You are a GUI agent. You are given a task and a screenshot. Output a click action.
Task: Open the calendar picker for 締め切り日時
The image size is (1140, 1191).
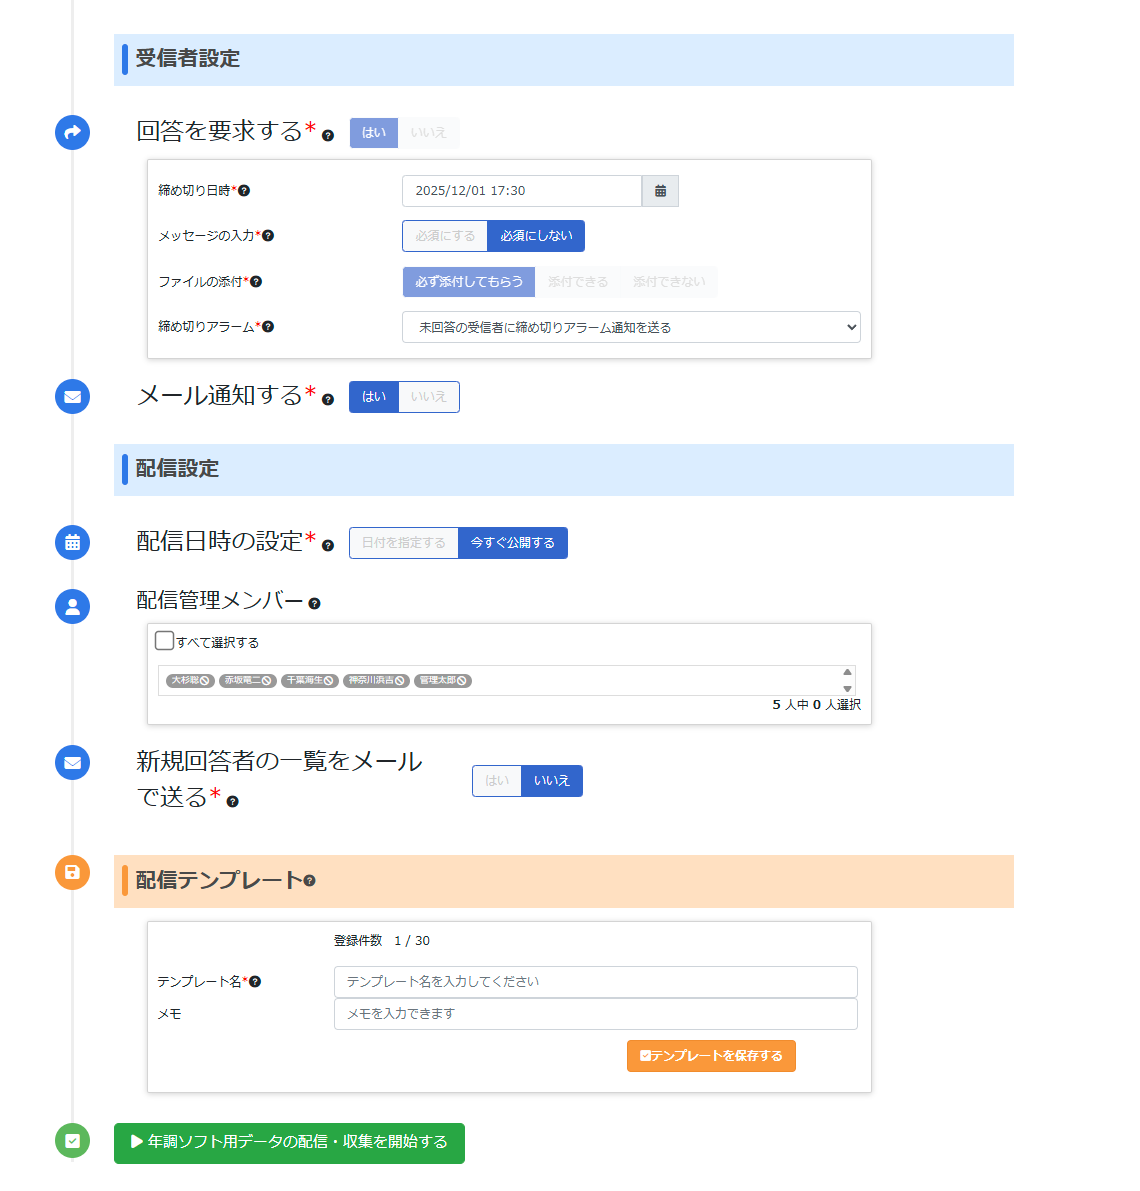(660, 191)
